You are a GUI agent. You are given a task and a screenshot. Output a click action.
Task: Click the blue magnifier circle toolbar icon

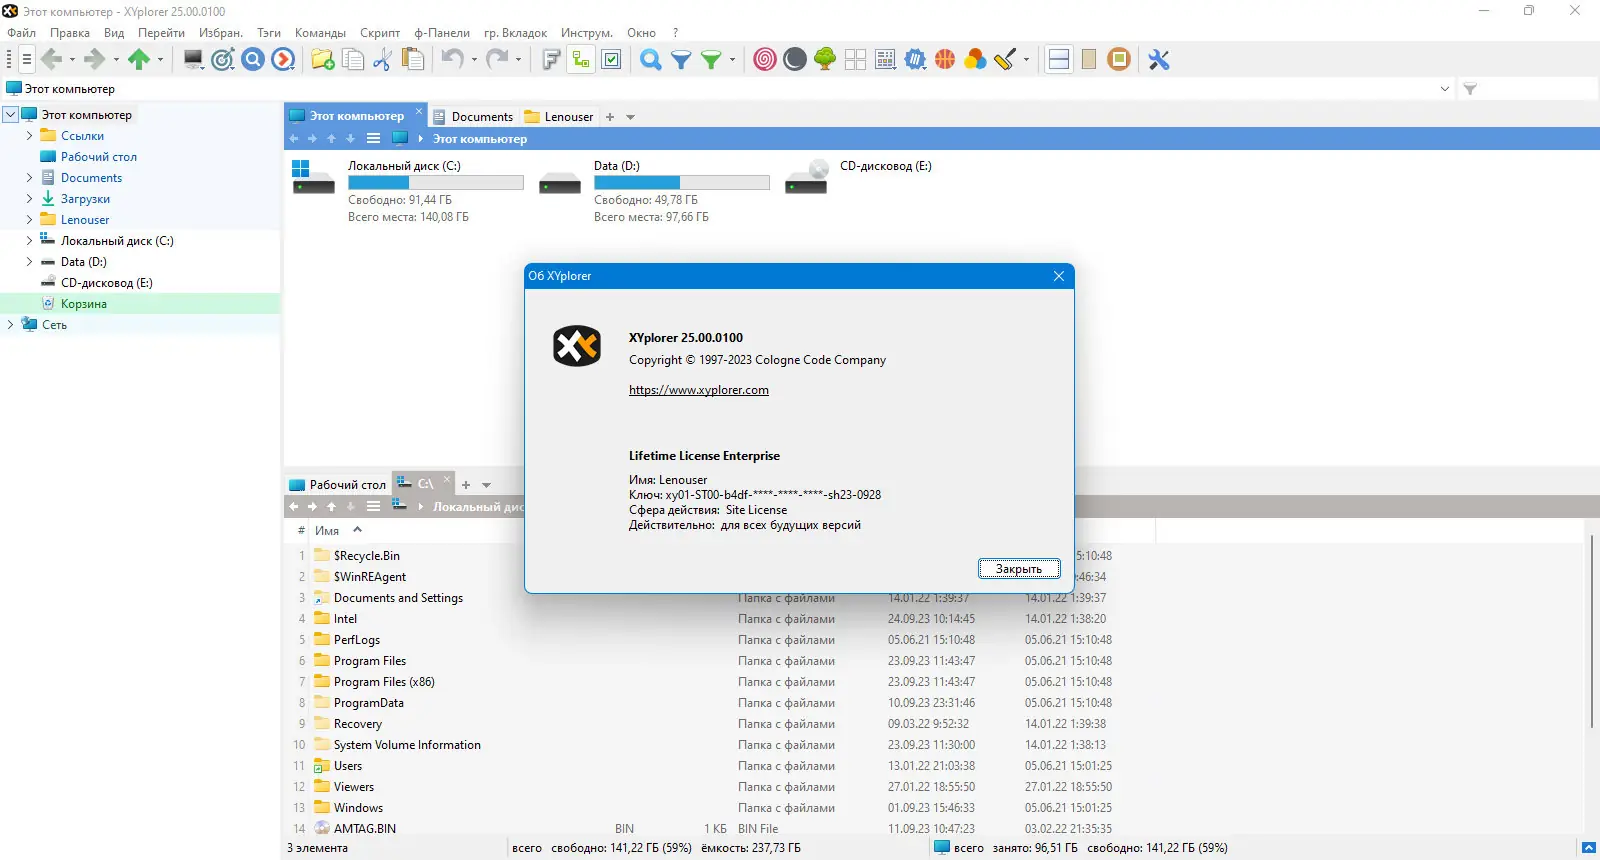(253, 60)
